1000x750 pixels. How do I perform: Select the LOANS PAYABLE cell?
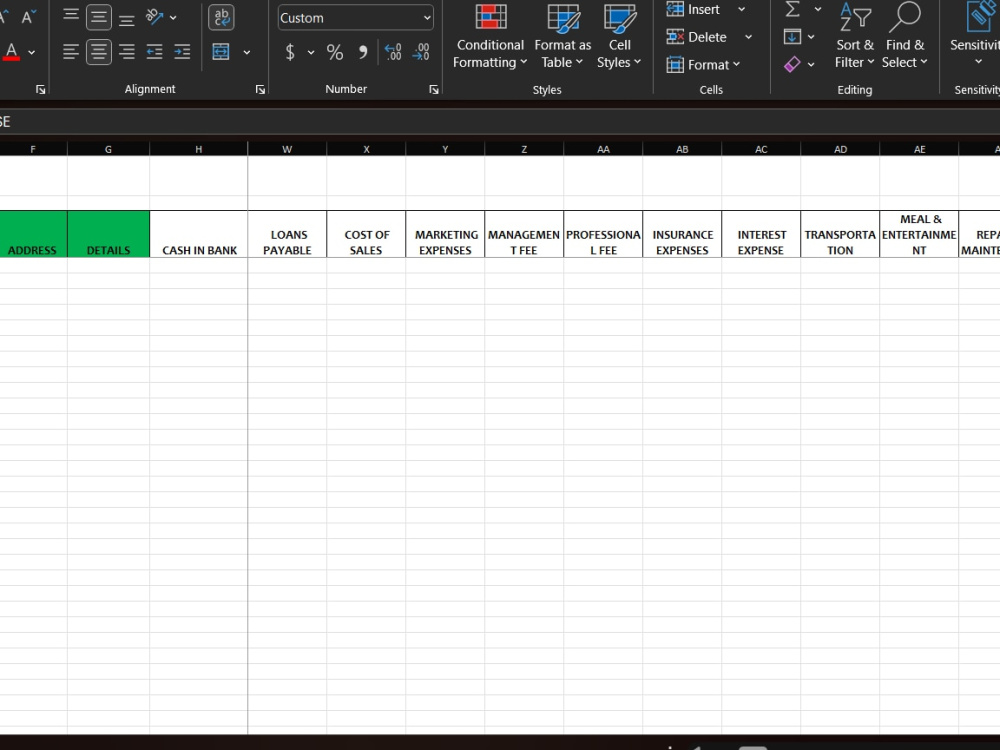287,234
